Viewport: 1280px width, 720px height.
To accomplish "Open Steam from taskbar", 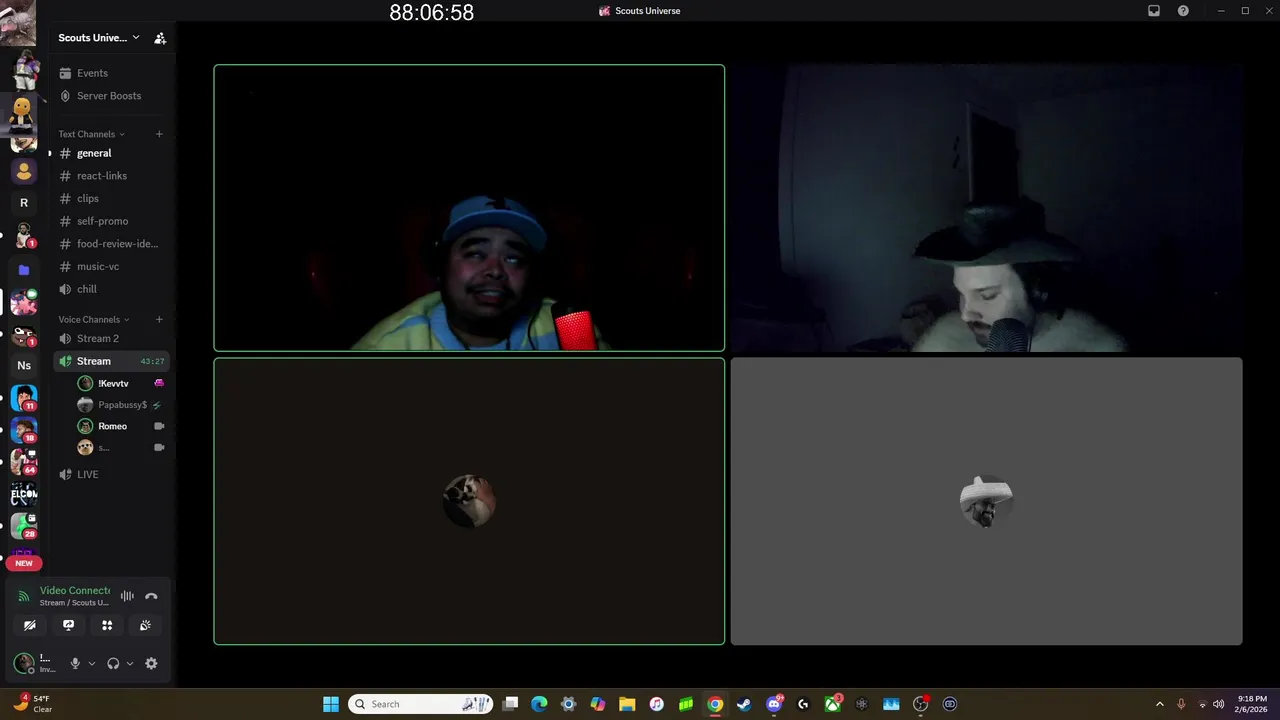I will 744,704.
